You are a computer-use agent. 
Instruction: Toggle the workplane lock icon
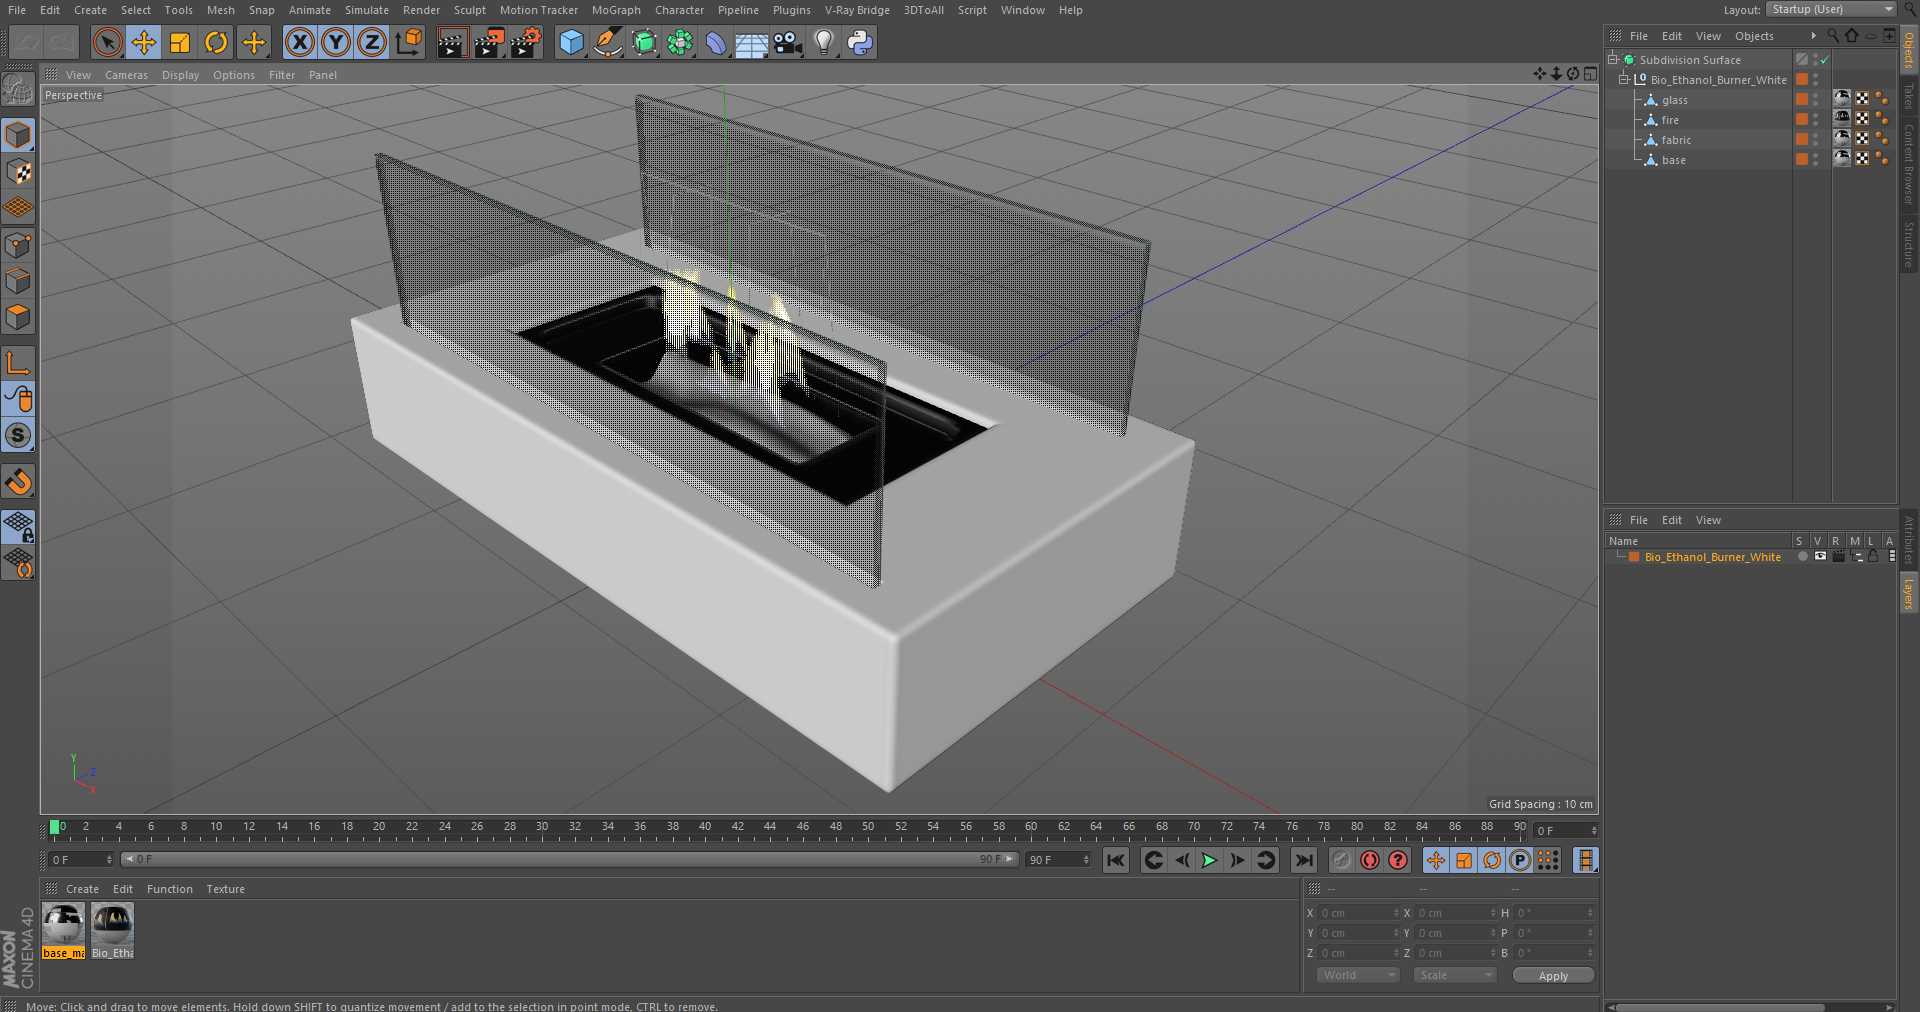18,526
